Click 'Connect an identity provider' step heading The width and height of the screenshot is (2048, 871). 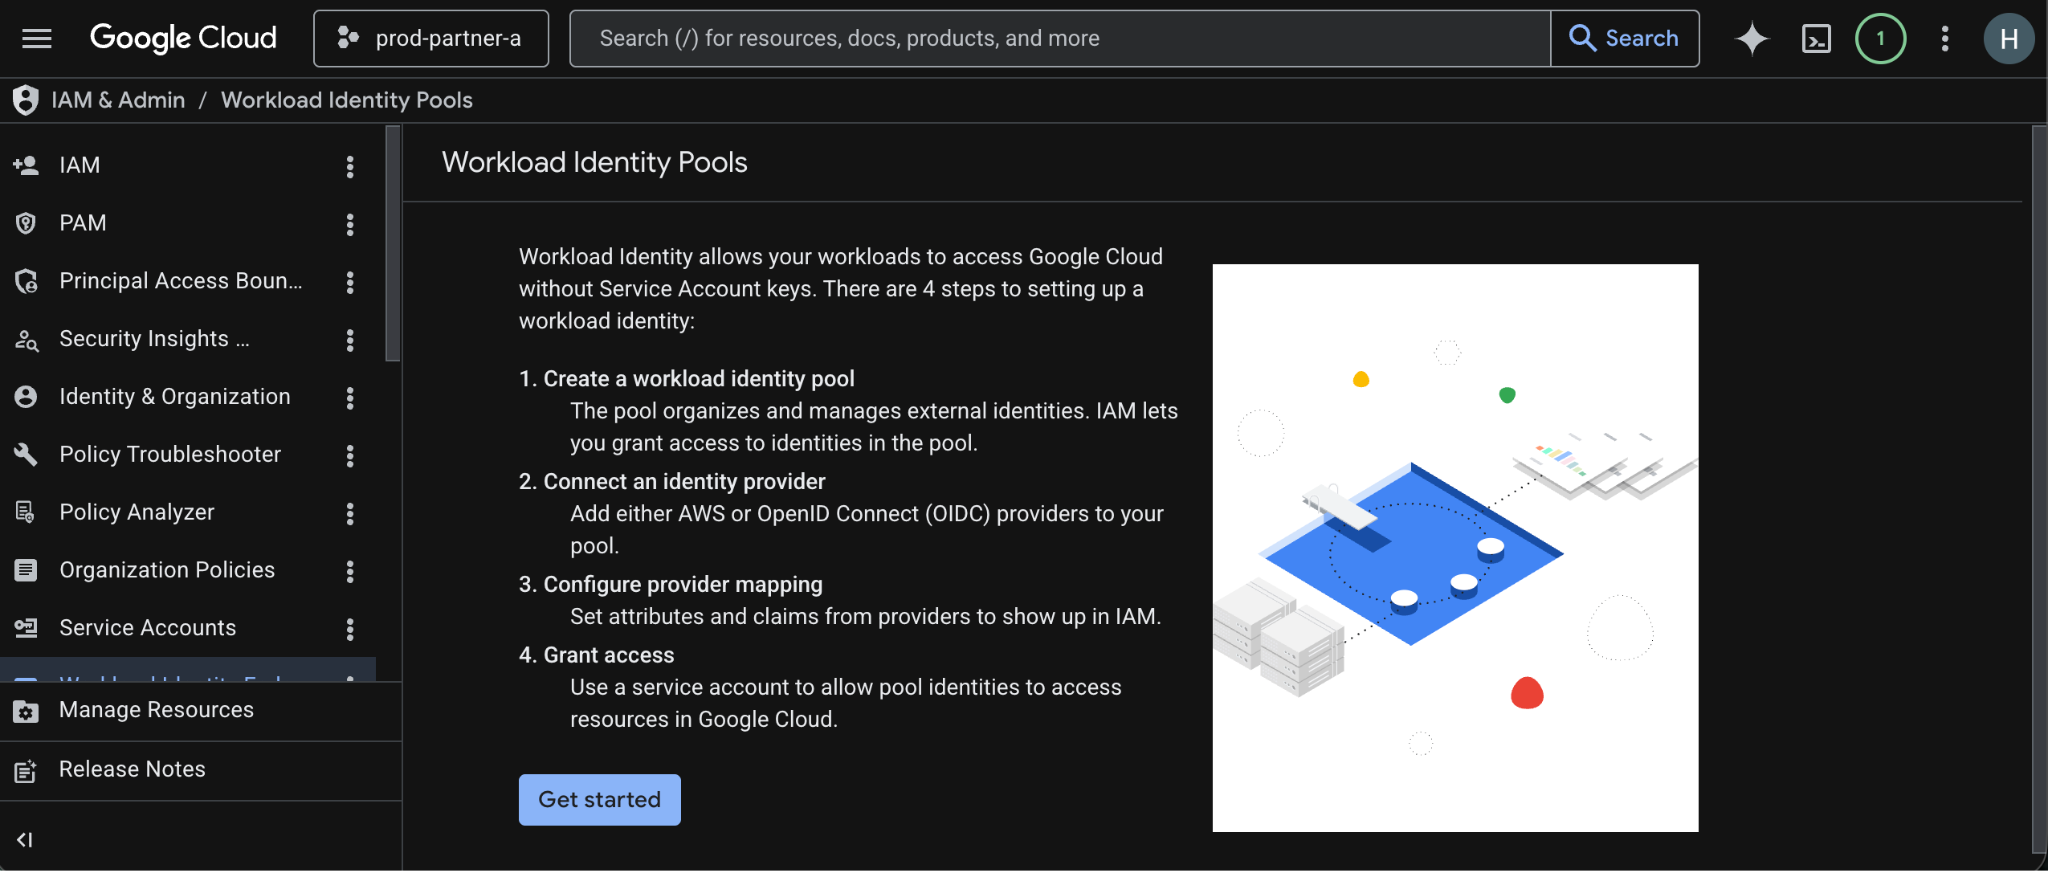click(x=684, y=482)
